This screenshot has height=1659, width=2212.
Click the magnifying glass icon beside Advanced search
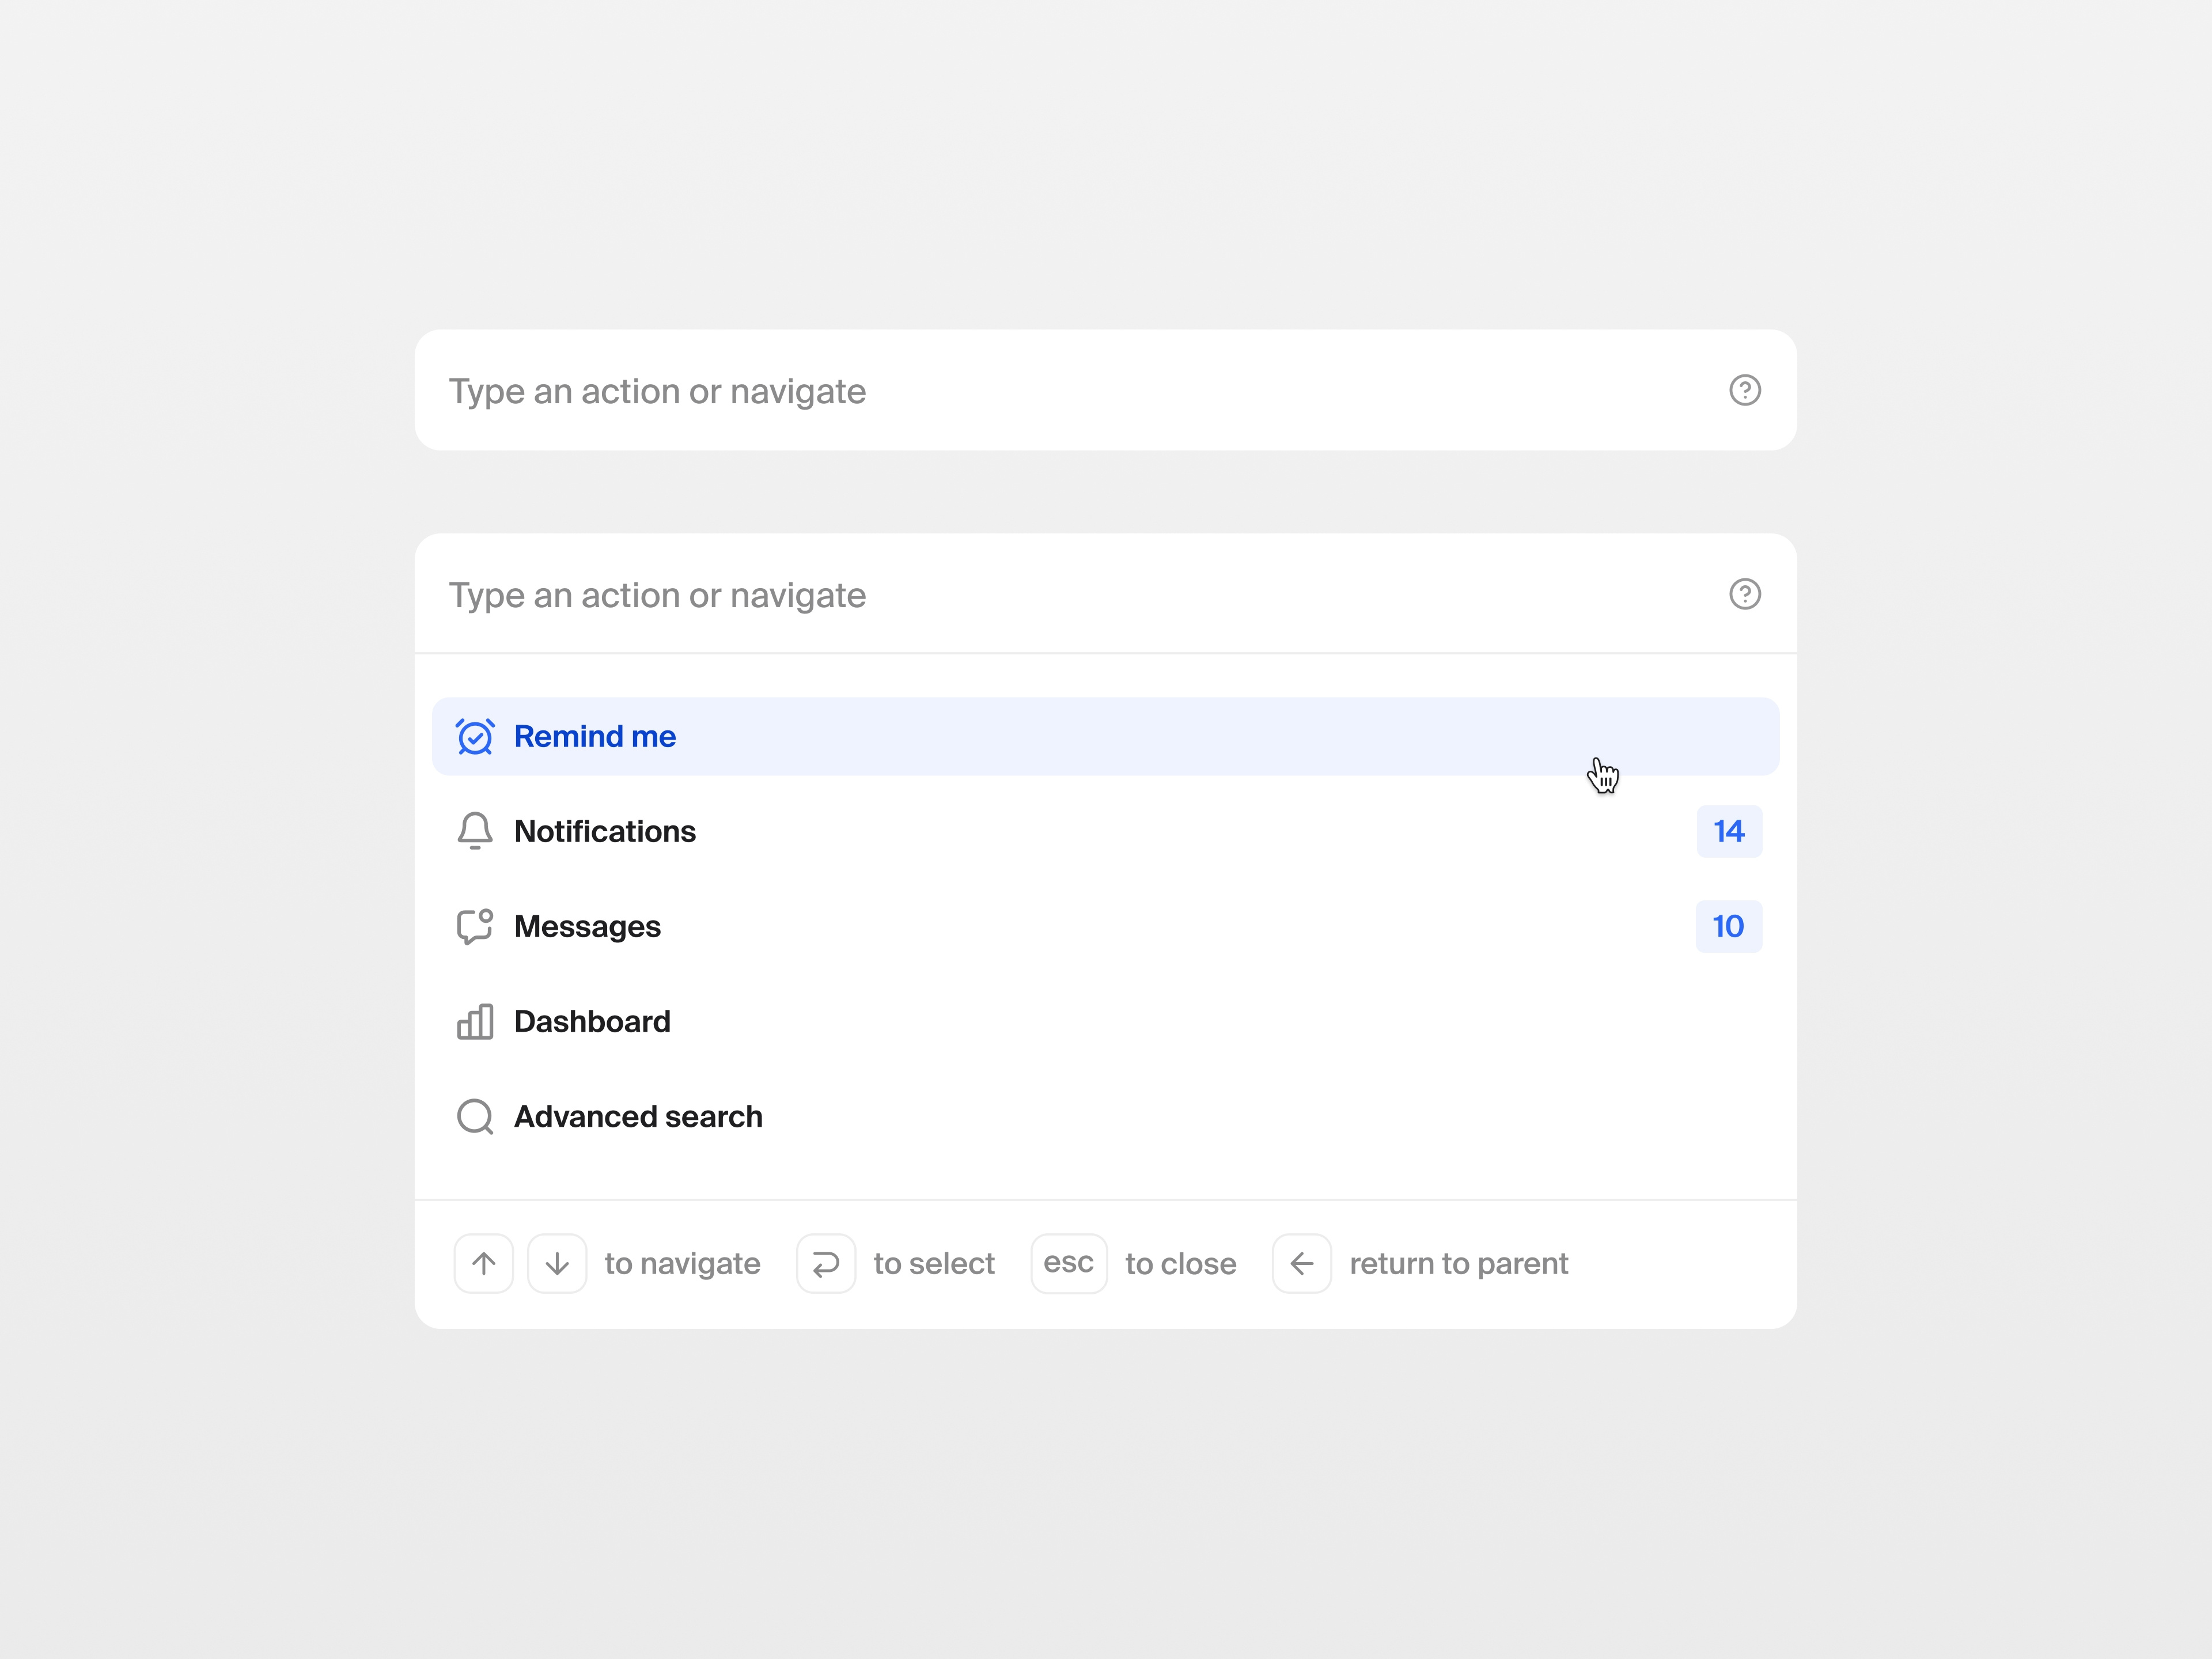click(475, 1116)
